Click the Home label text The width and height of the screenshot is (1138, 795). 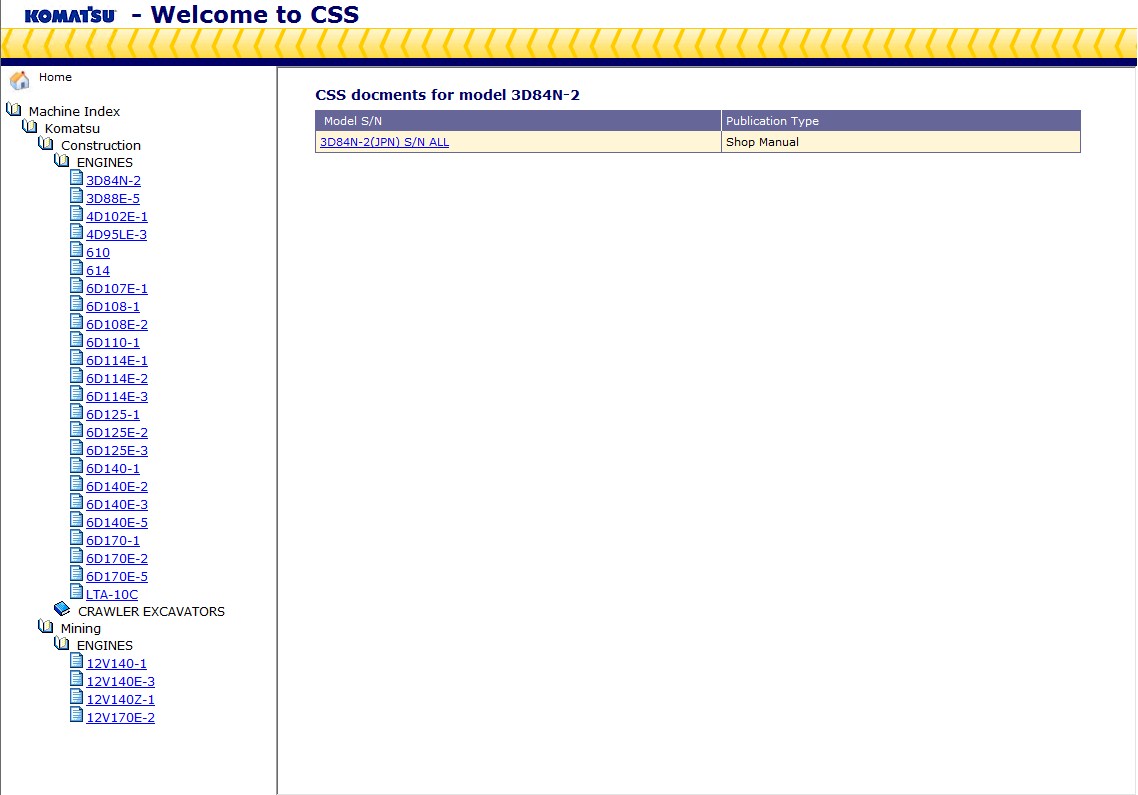[55, 77]
